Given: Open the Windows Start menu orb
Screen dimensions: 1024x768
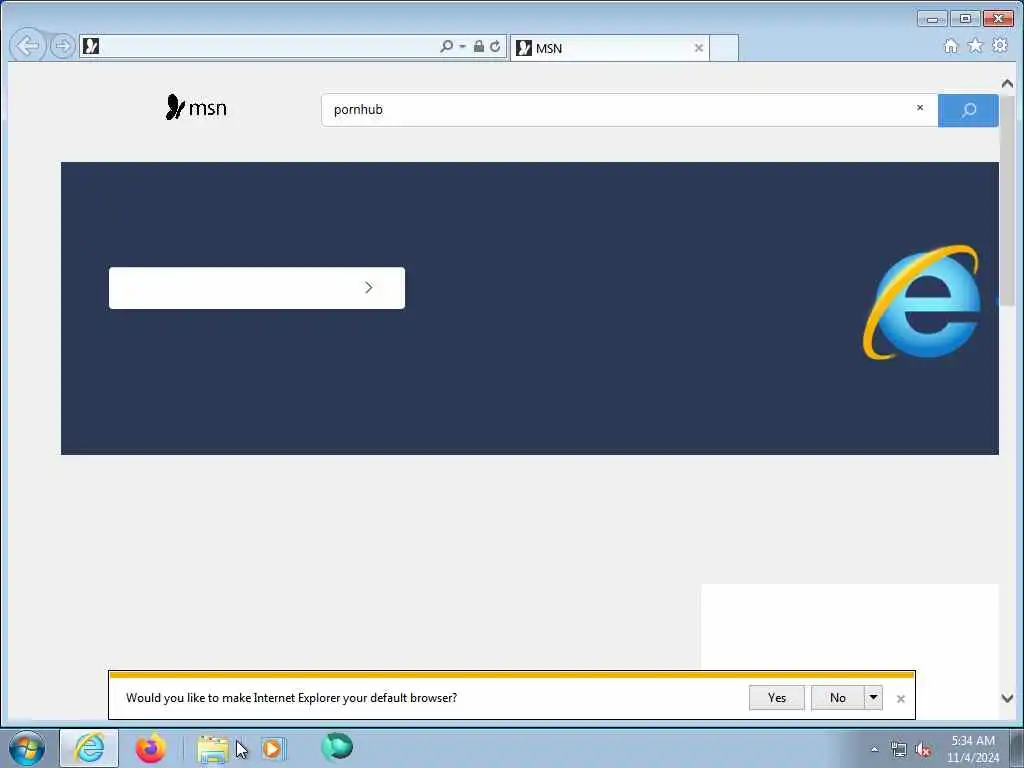Looking at the screenshot, I should (27, 748).
